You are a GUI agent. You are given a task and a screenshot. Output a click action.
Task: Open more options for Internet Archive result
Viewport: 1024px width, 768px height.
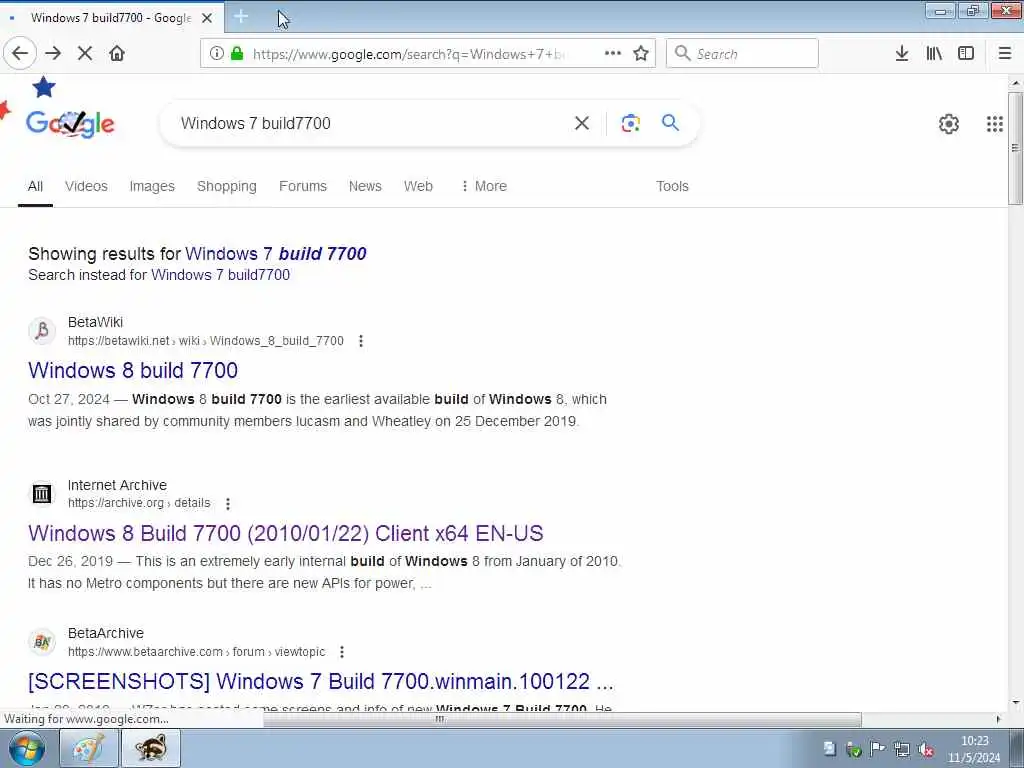tap(227, 504)
